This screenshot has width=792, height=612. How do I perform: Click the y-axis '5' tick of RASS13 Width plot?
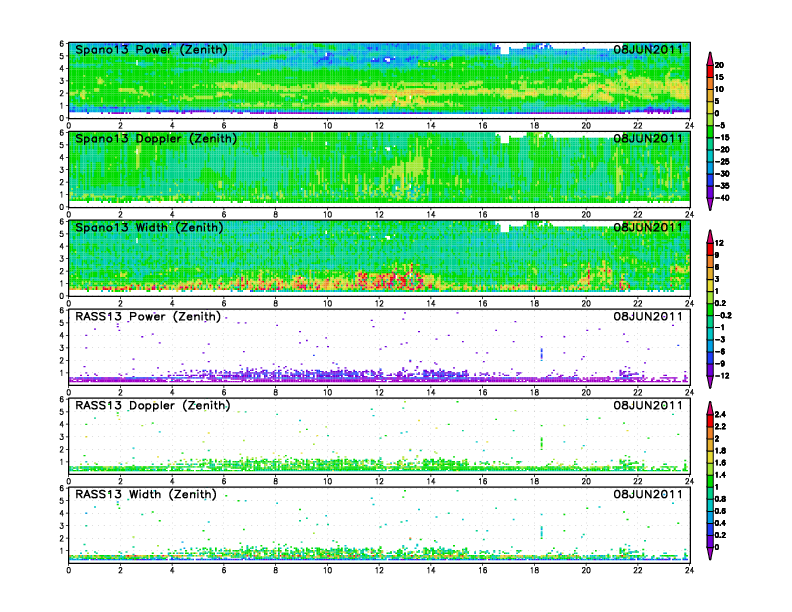click(x=62, y=500)
